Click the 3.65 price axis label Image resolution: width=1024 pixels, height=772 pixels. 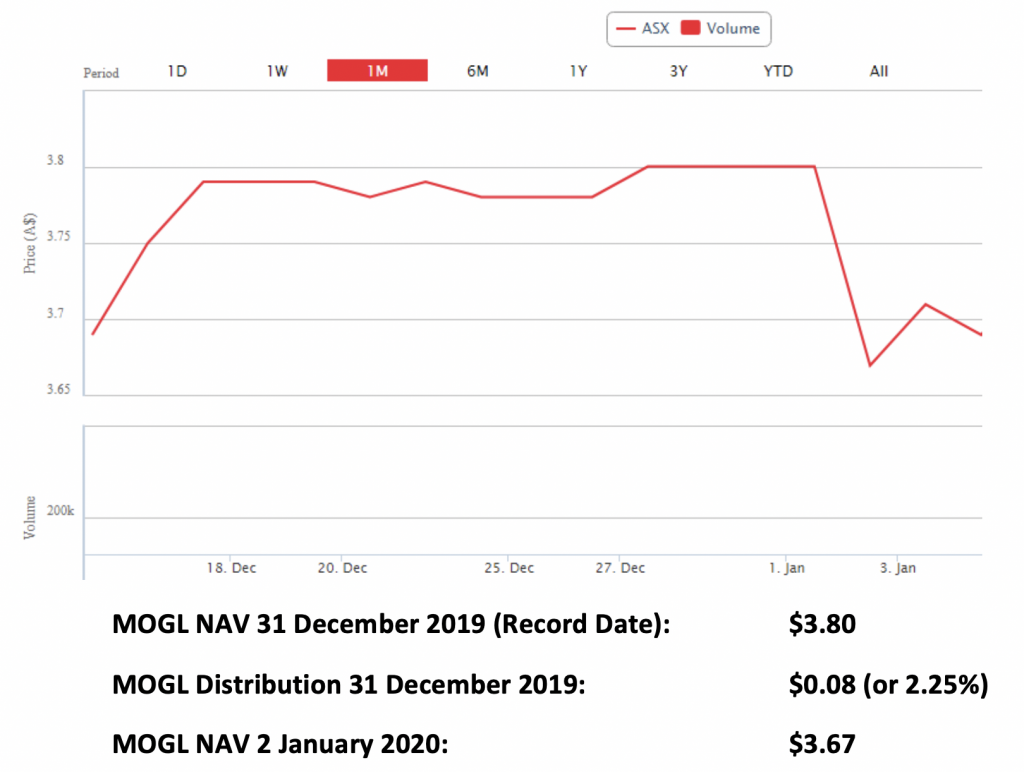pos(58,389)
